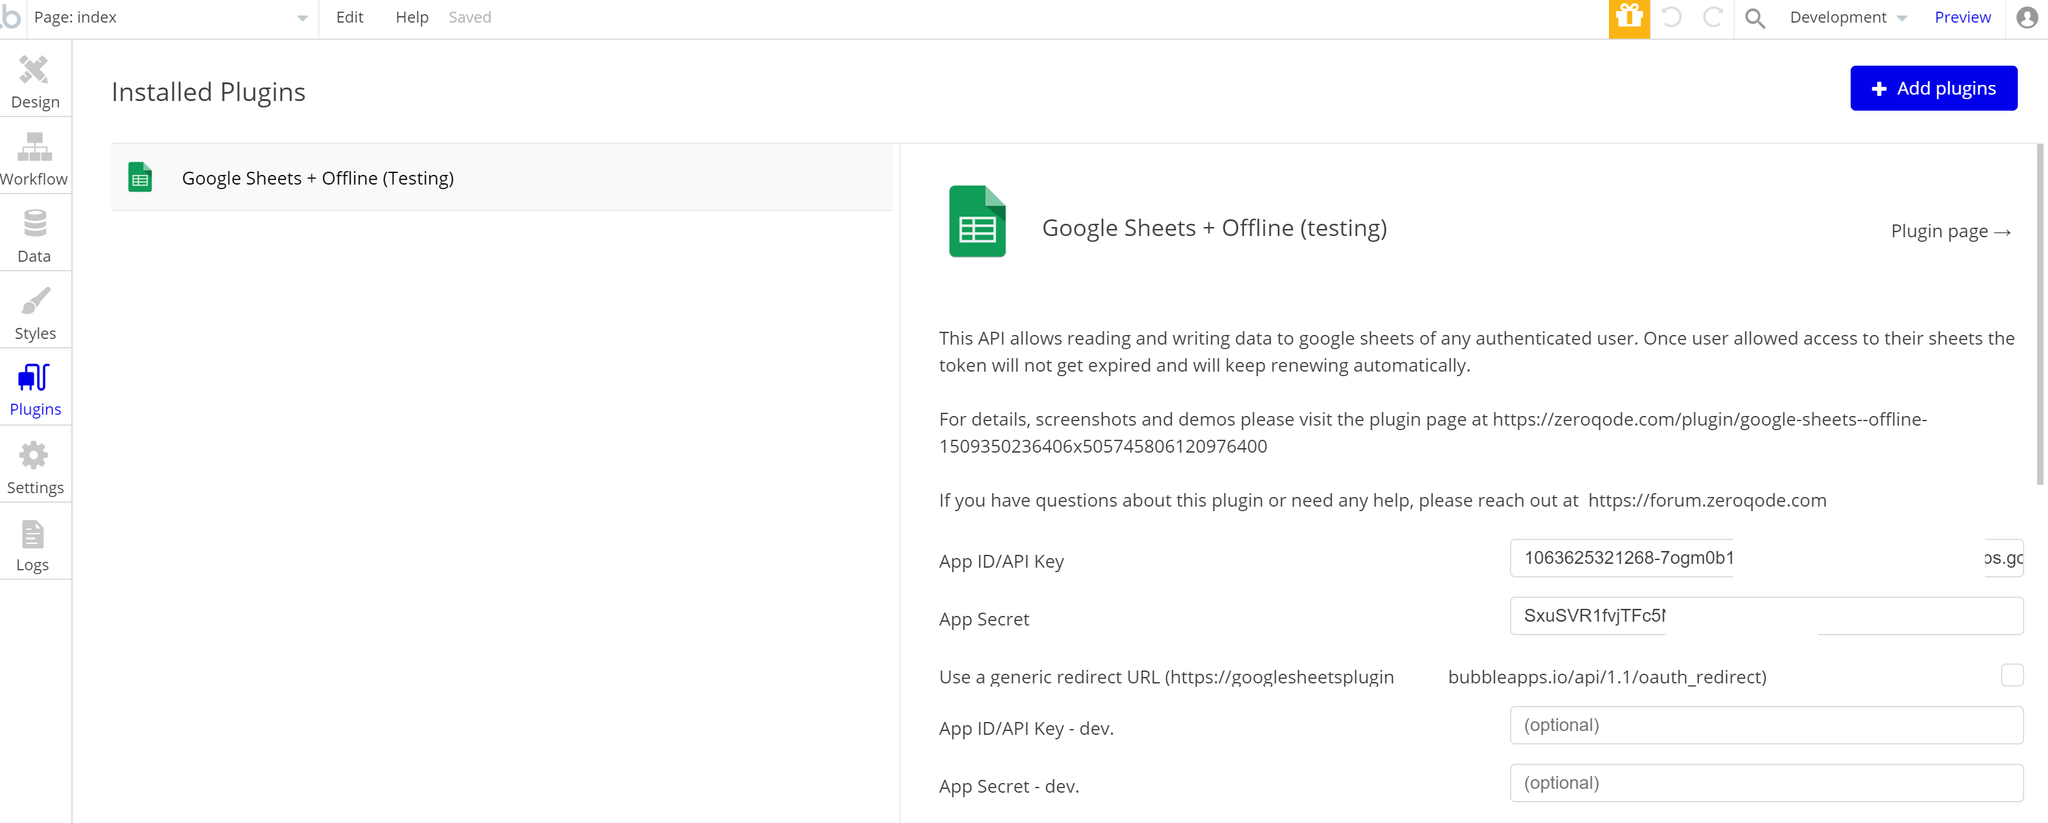Image resolution: width=2048 pixels, height=823 pixels.
Task: Click the Installed Plugins heading
Action: [208, 92]
